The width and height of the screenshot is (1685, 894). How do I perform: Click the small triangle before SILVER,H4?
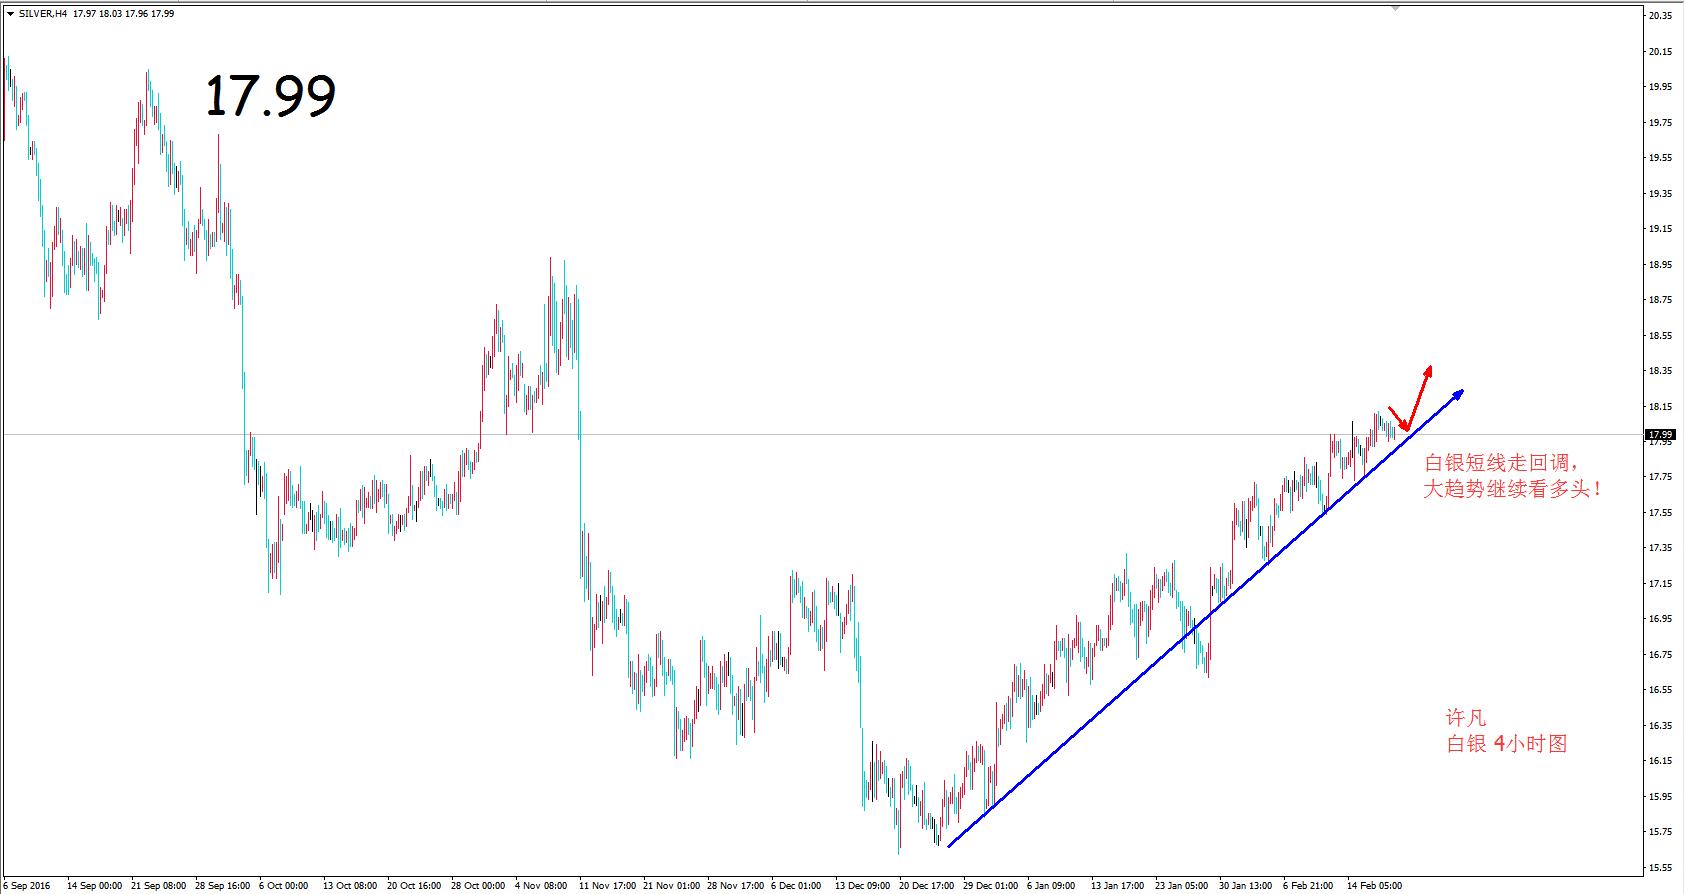pyautogui.click(x=9, y=14)
